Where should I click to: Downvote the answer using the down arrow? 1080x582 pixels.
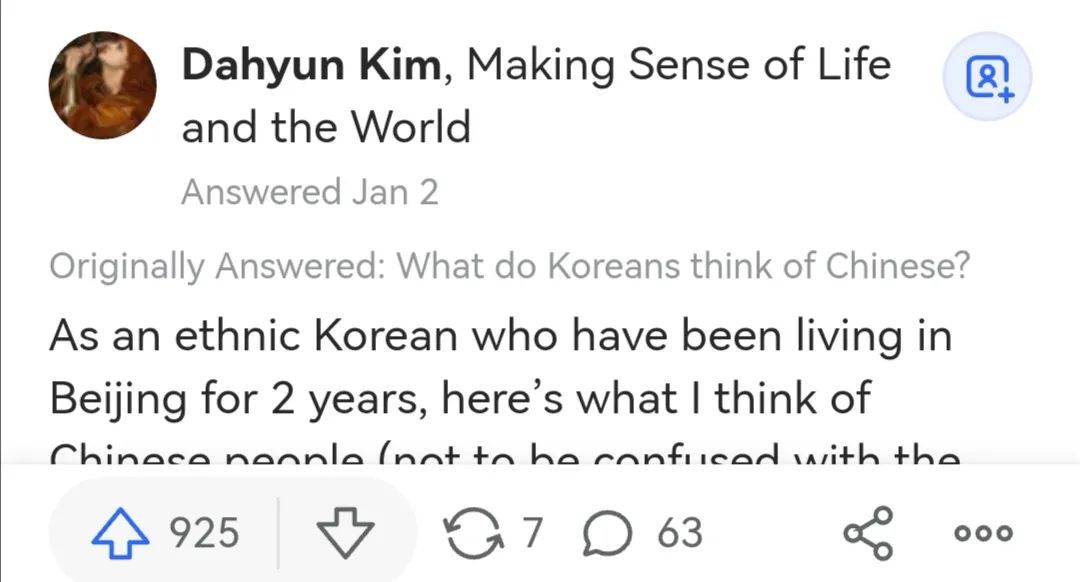click(345, 533)
